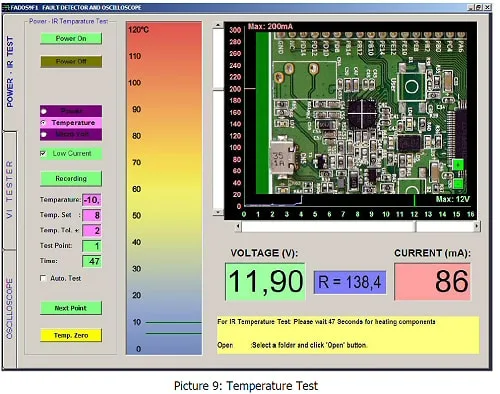Click the 'Max: 200mA' label
The width and height of the screenshot is (500, 394).
pyautogui.click(x=270, y=26)
